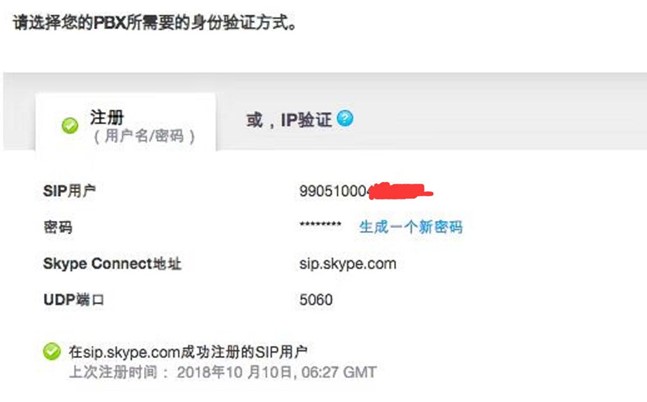The height and width of the screenshot is (402, 647).
Task: Click 生成一个新密码 link
Action: click(x=411, y=227)
